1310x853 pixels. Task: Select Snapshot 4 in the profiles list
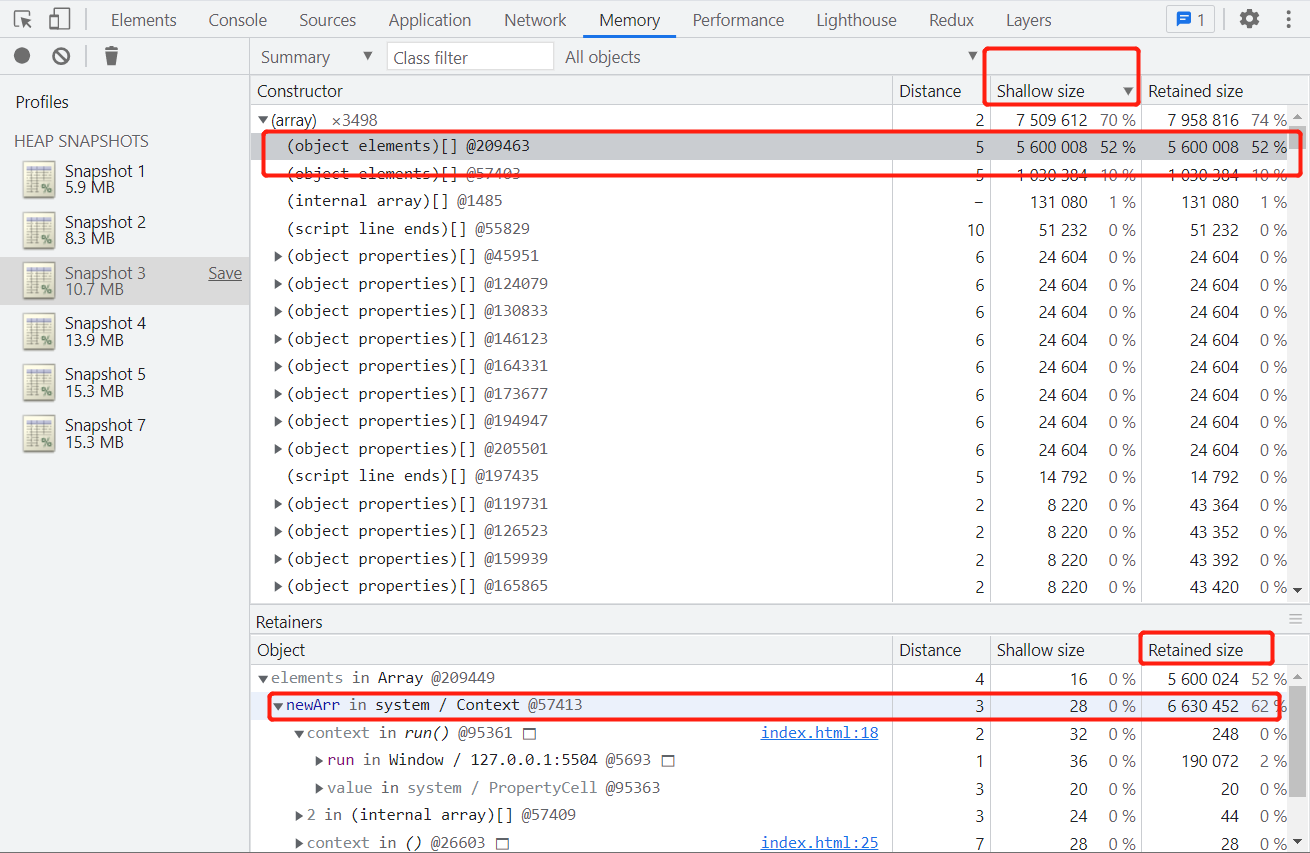124,331
